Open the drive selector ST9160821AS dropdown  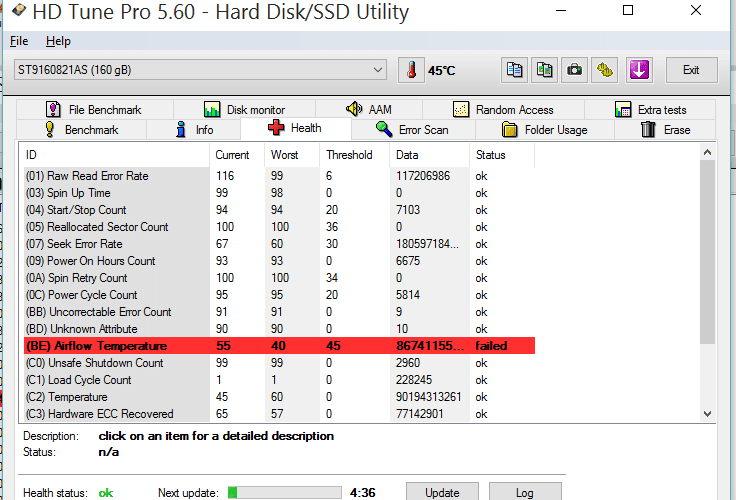coord(200,70)
